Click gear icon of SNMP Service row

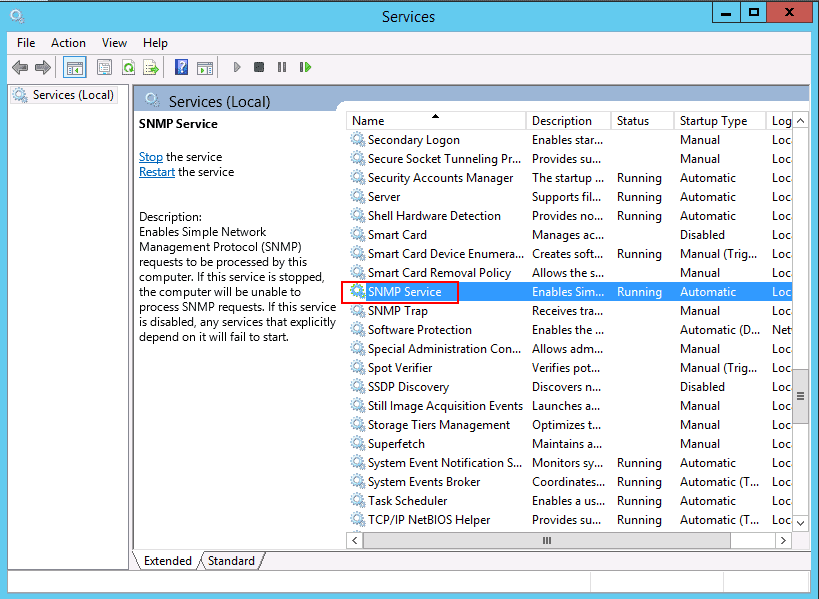(357, 291)
